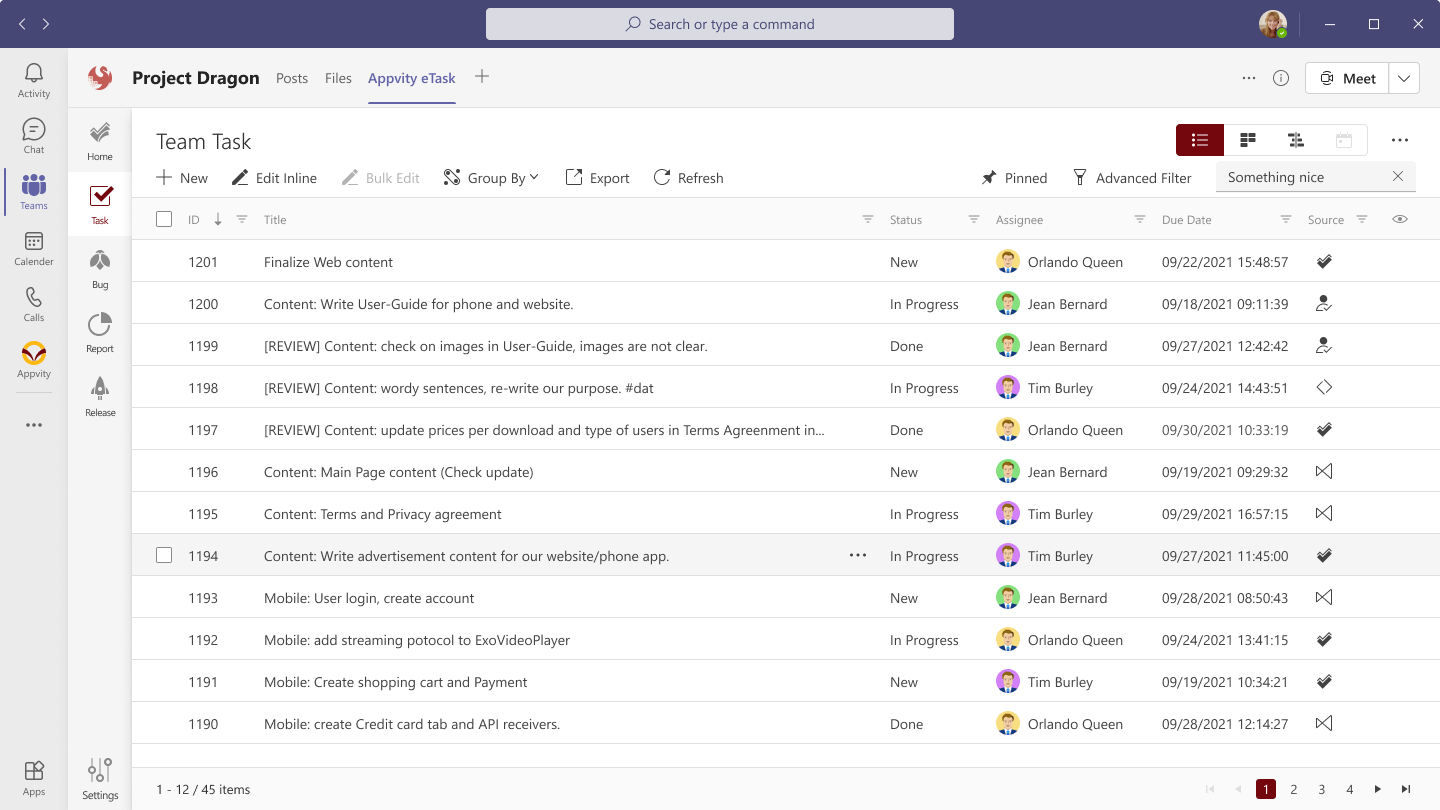Open the Appvity app in the Teams sidebar
This screenshot has height=810, width=1440.
33,361
